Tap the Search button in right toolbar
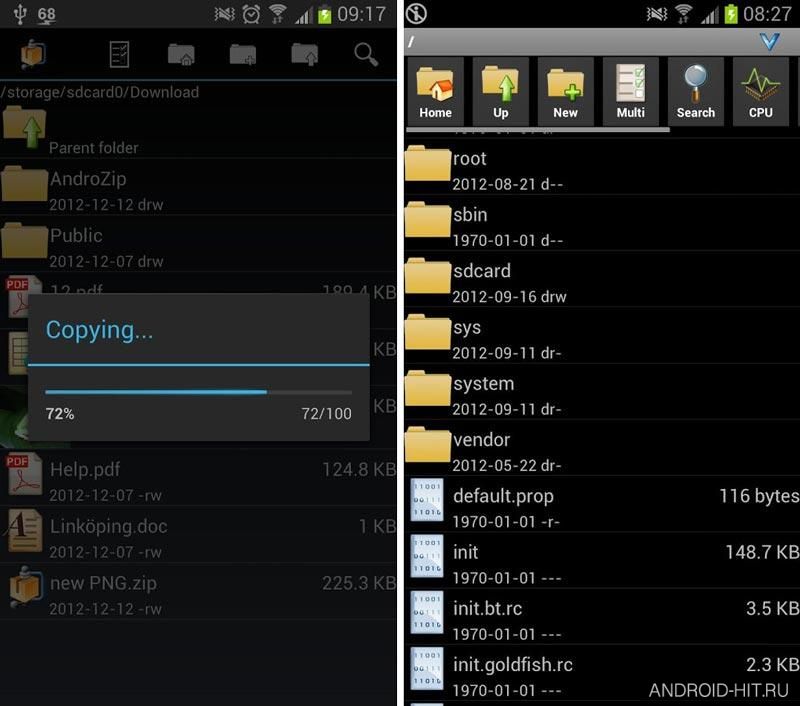 695,91
